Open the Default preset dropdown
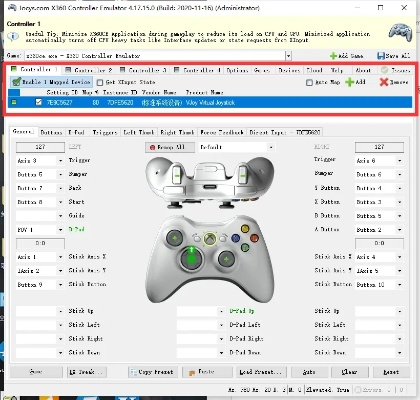The width and height of the screenshot is (420, 400). [x=271, y=147]
